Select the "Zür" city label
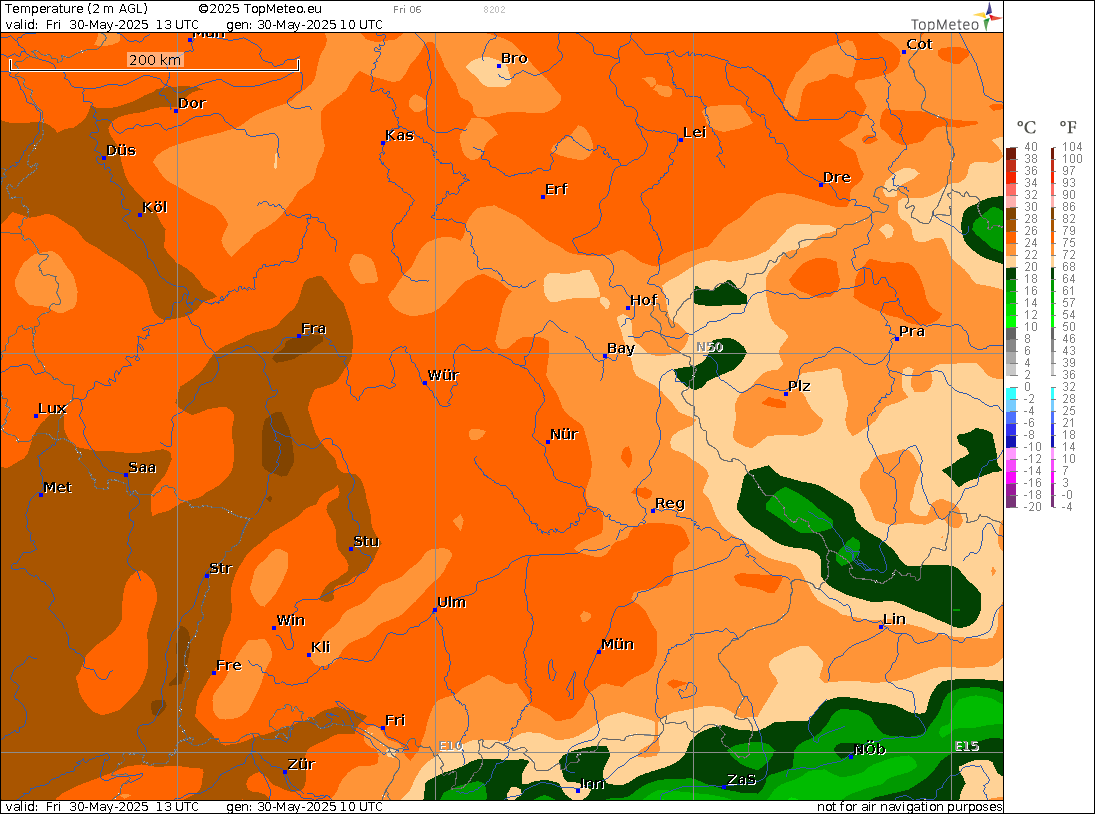This screenshot has height=814, width=1095. point(302,764)
